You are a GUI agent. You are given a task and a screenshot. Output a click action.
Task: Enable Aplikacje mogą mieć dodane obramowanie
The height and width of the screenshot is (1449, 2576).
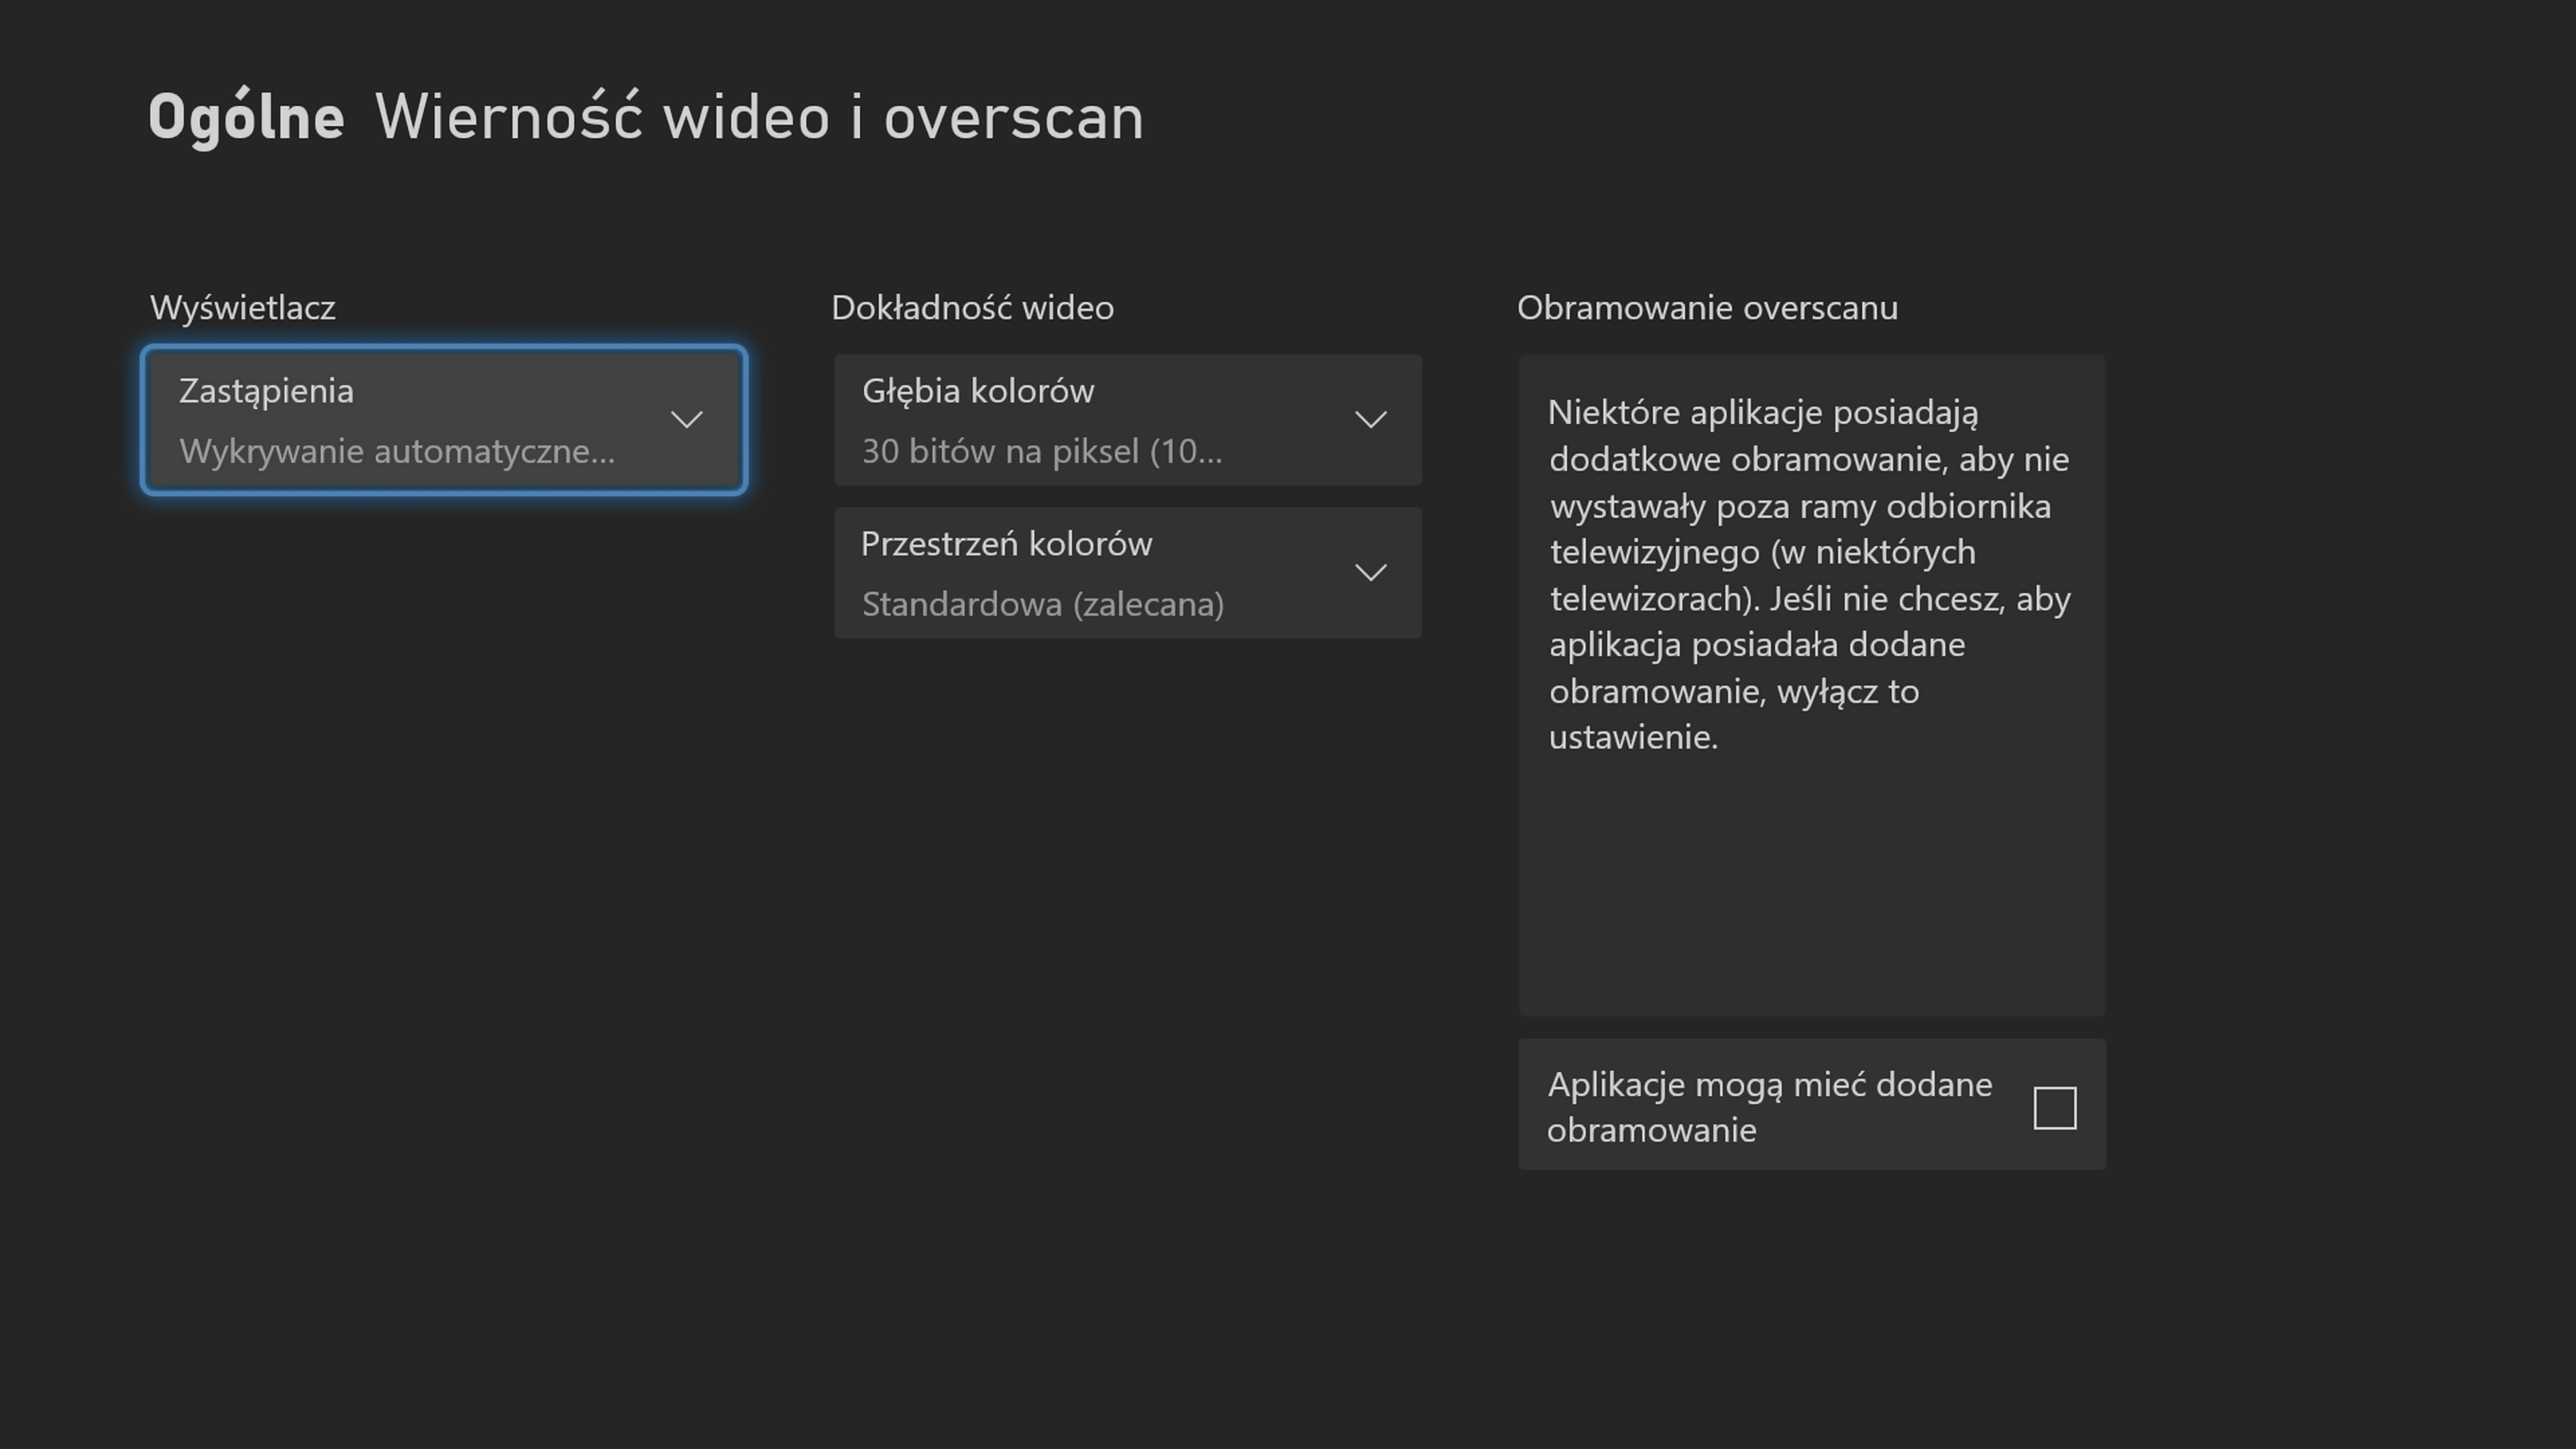[x=2055, y=1106]
